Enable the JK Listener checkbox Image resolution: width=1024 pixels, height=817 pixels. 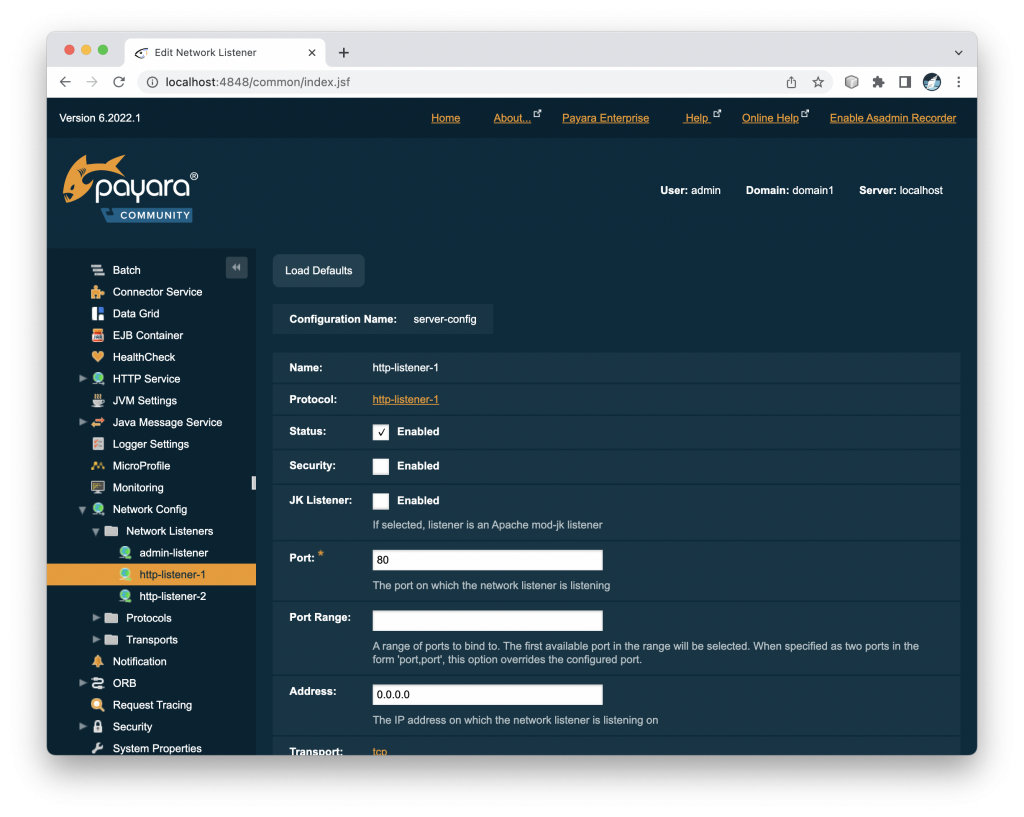point(381,501)
